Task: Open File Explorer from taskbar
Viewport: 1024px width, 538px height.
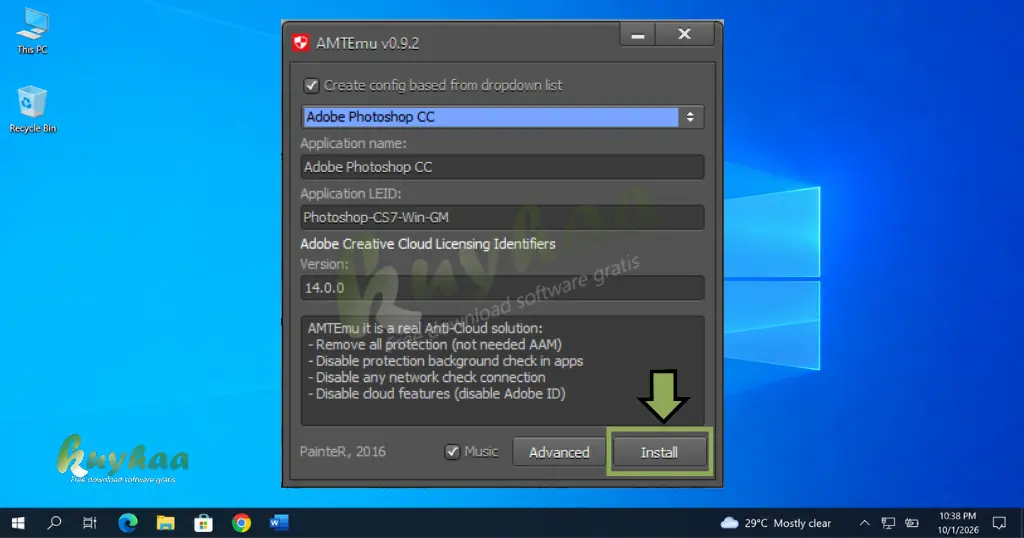Action: click(166, 523)
